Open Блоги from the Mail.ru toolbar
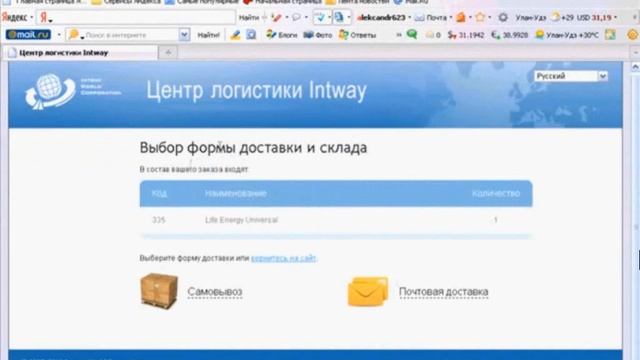 [x=282, y=35]
